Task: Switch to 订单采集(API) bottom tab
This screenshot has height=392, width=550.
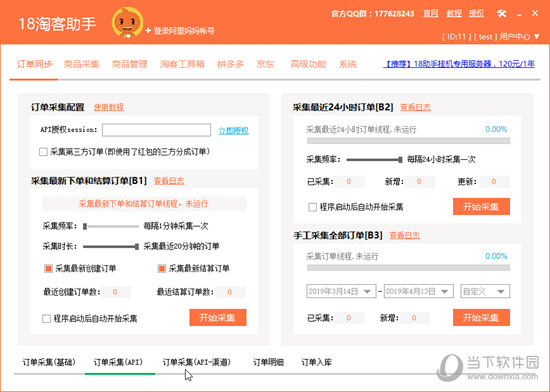Action: 118,362
